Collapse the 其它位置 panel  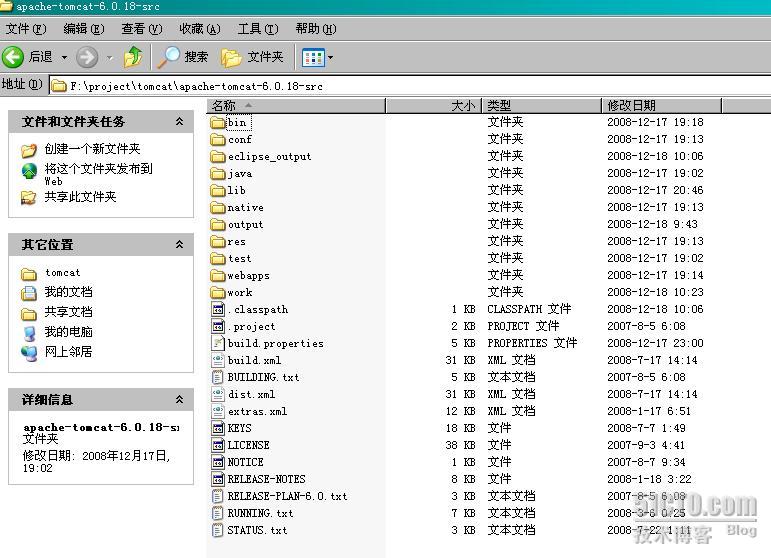click(179, 244)
